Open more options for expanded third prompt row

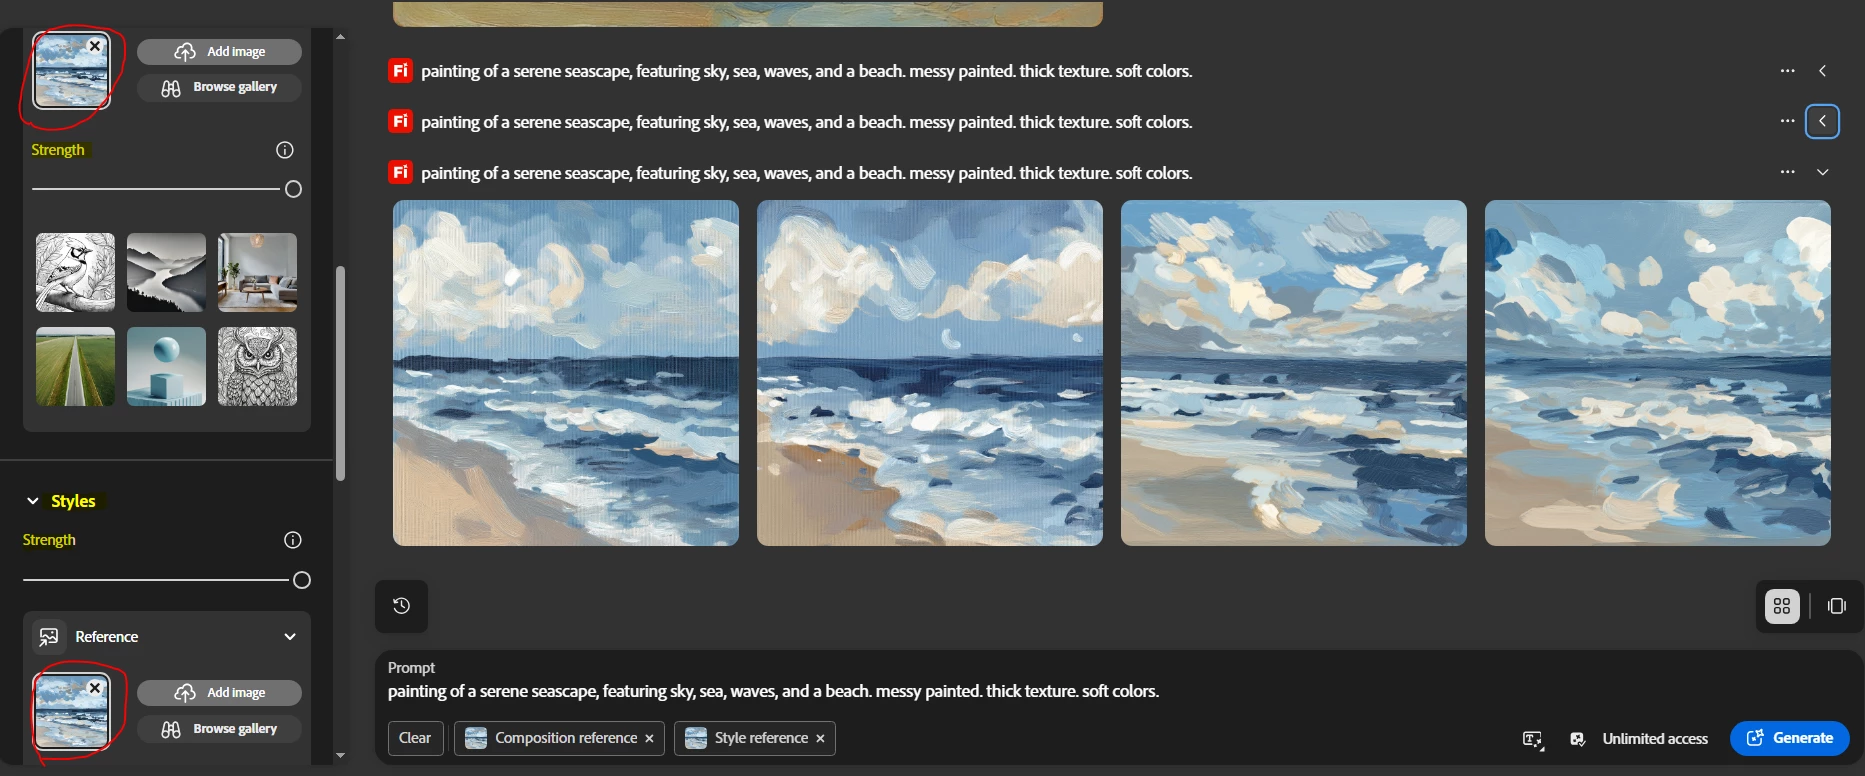pos(1787,172)
